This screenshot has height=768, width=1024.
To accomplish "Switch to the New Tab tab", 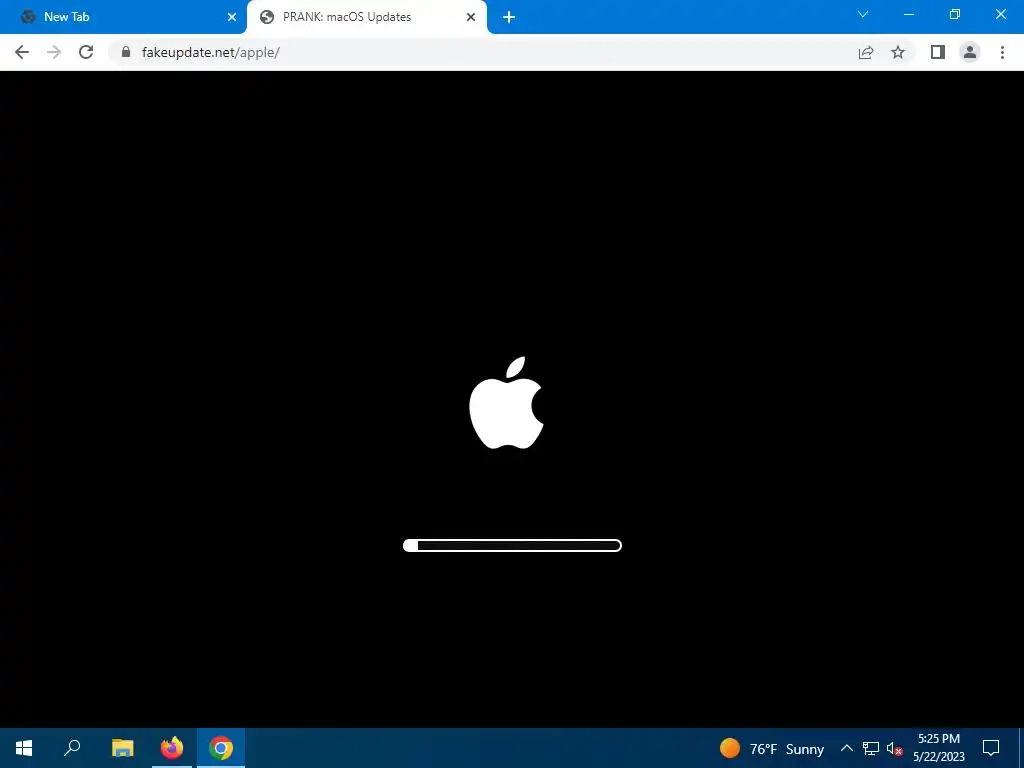I will pyautogui.click(x=123, y=17).
